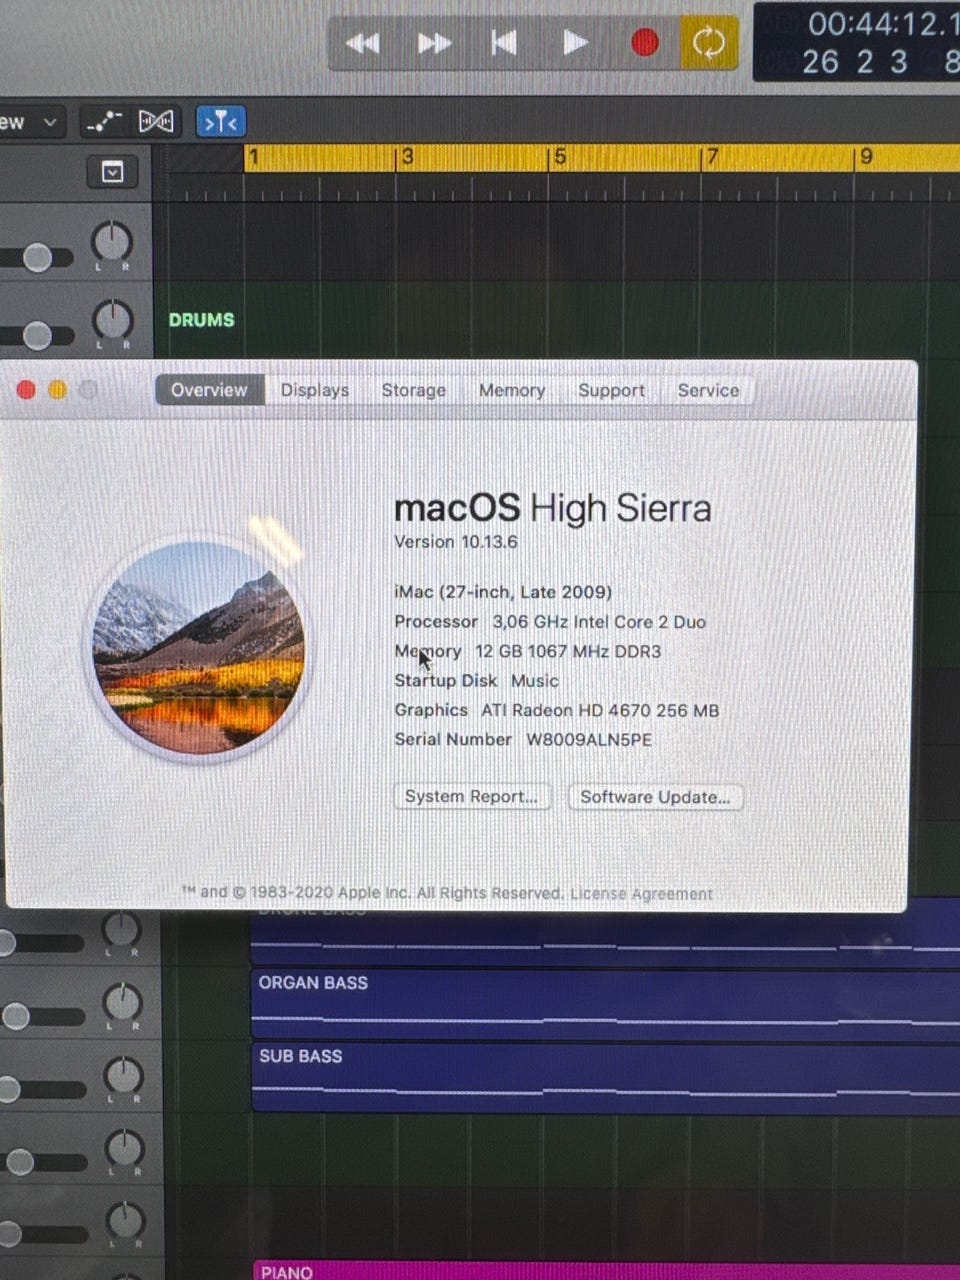Click the serial number 'W8009ALN5PE'
Viewport: 960px width, 1280px height.
(x=589, y=740)
